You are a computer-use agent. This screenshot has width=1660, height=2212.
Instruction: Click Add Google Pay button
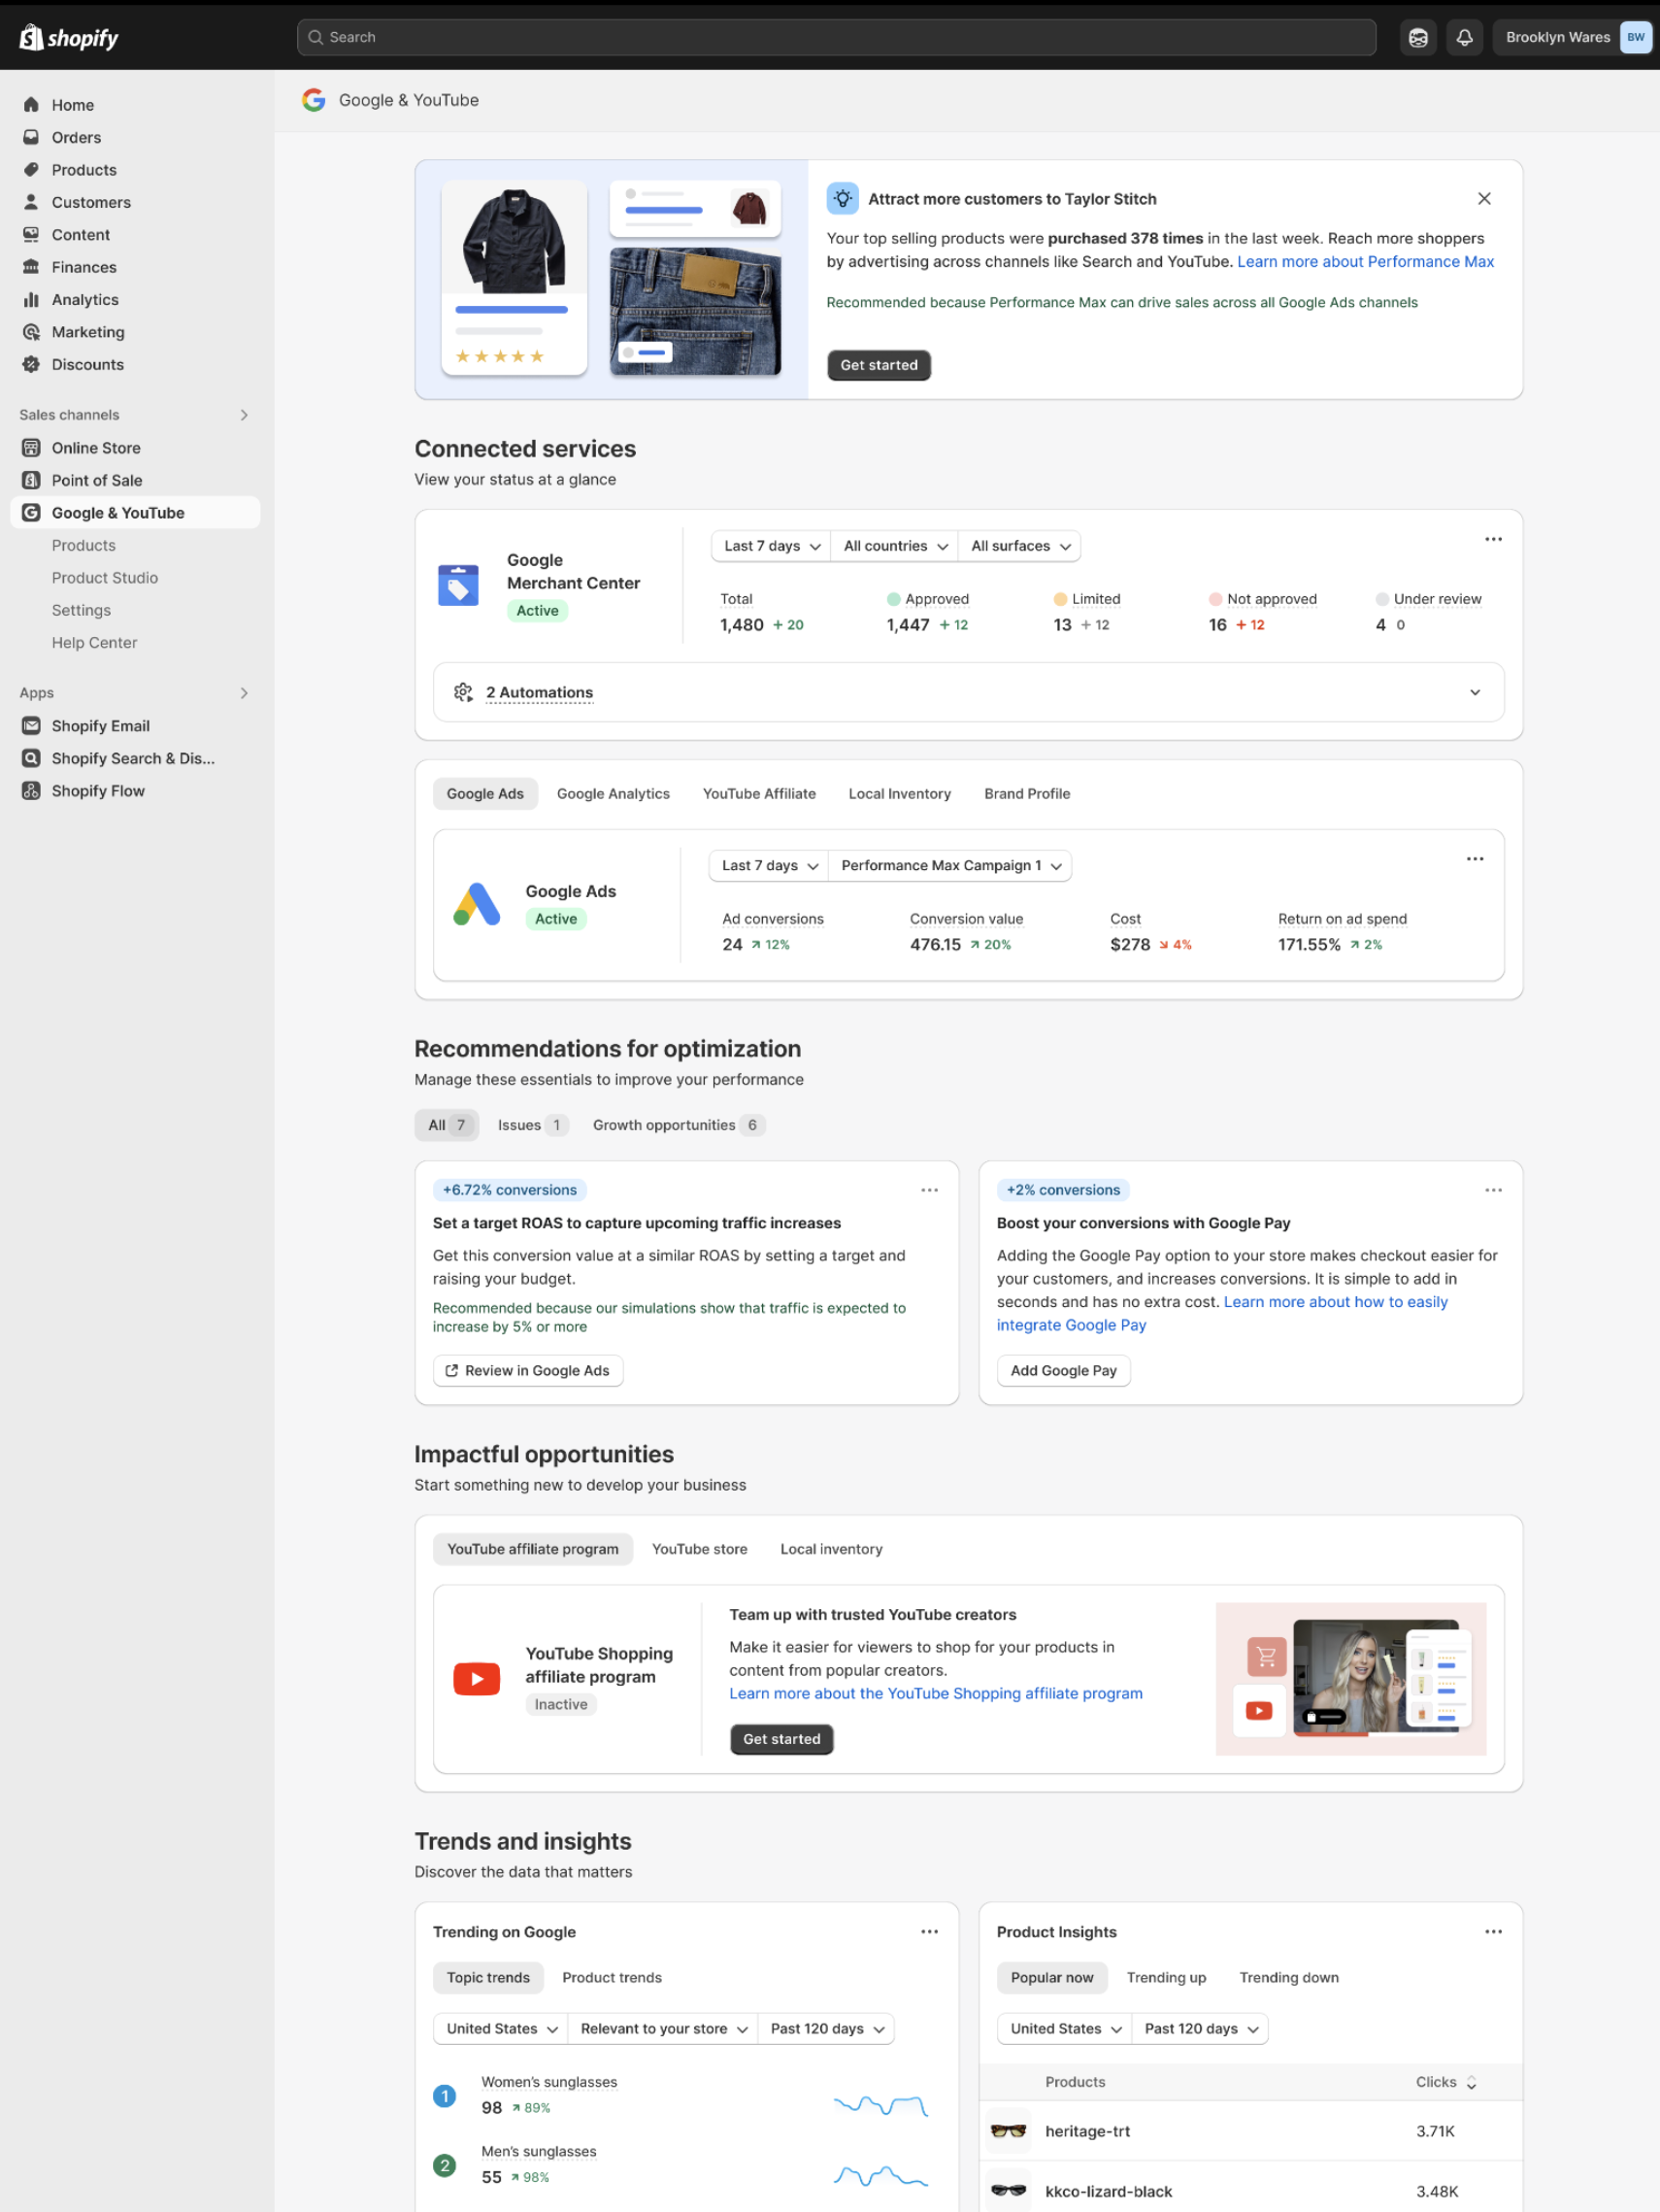pos(1063,1371)
